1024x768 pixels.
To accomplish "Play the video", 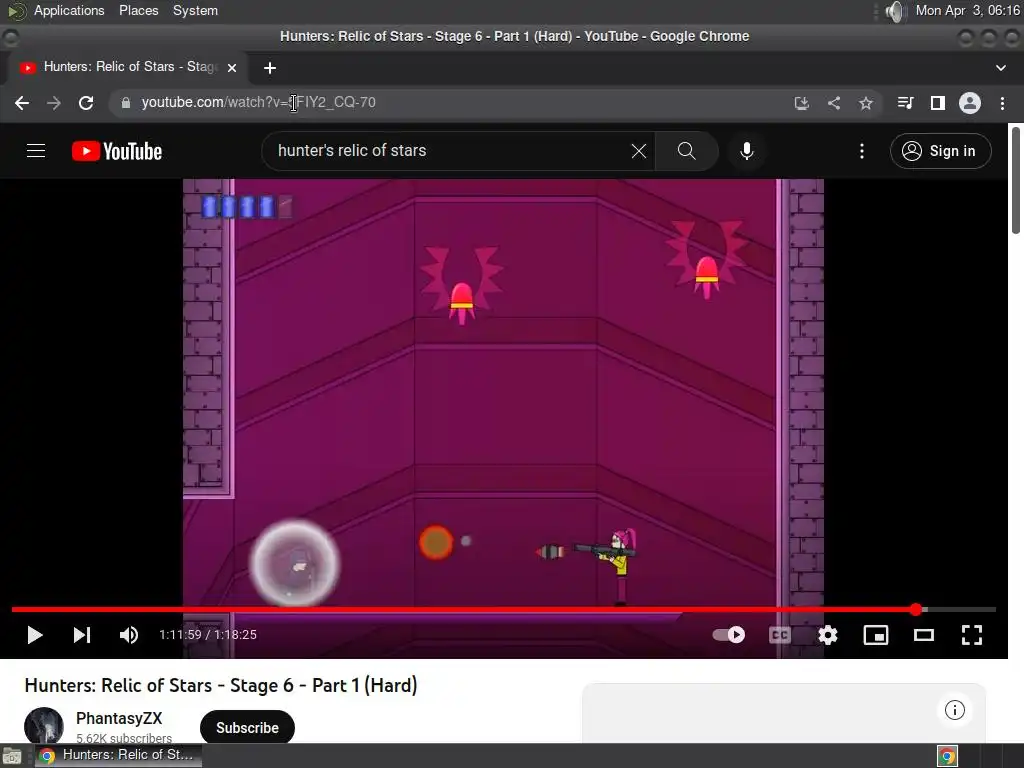I will (35, 635).
